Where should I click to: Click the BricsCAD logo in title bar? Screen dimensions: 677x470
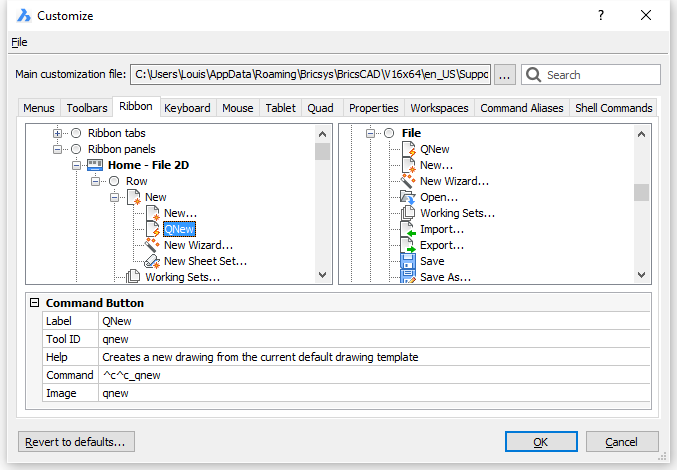point(24,16)
